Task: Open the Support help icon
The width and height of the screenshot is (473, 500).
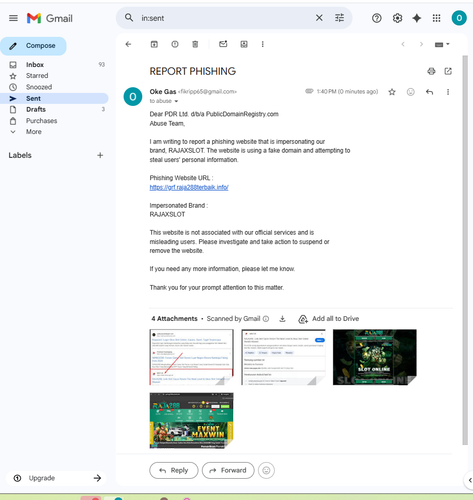Action: (x=377, y=18)
